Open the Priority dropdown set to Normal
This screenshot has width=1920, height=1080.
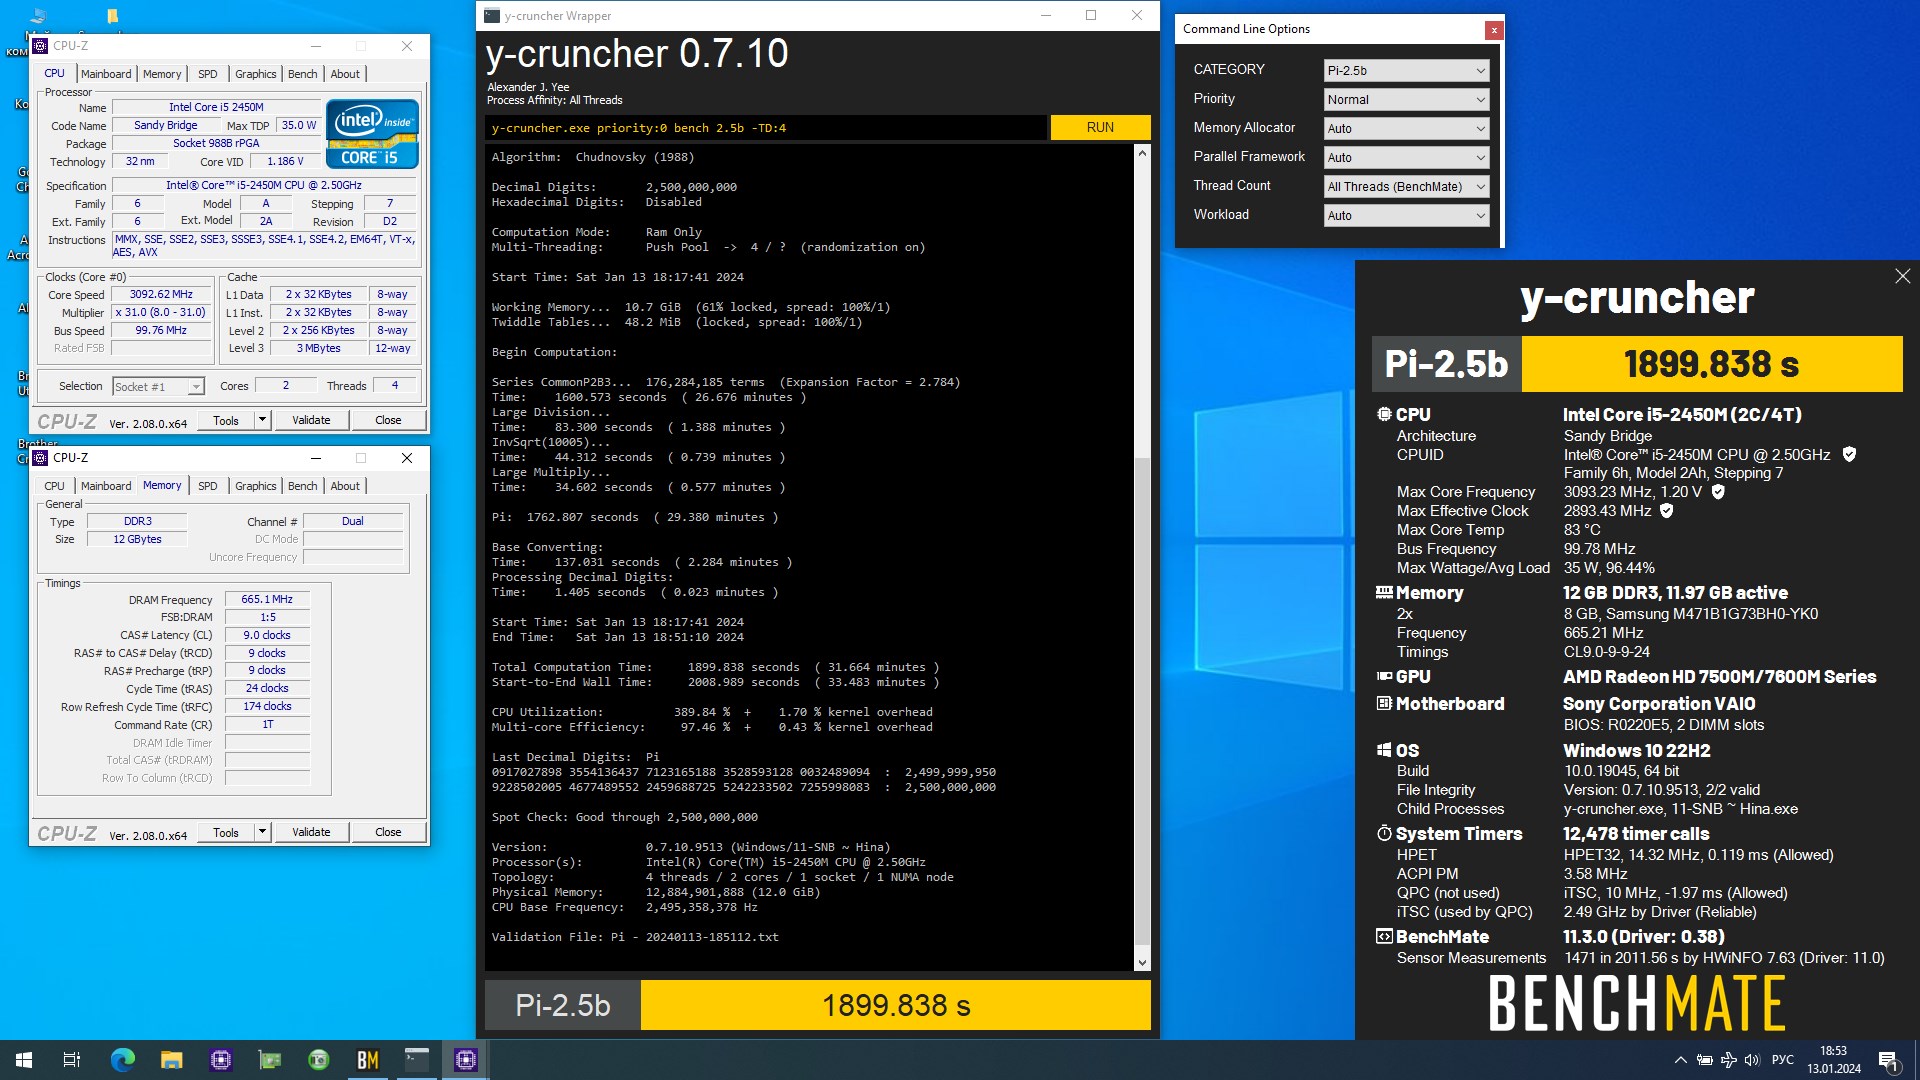(x=1406, y=100)
